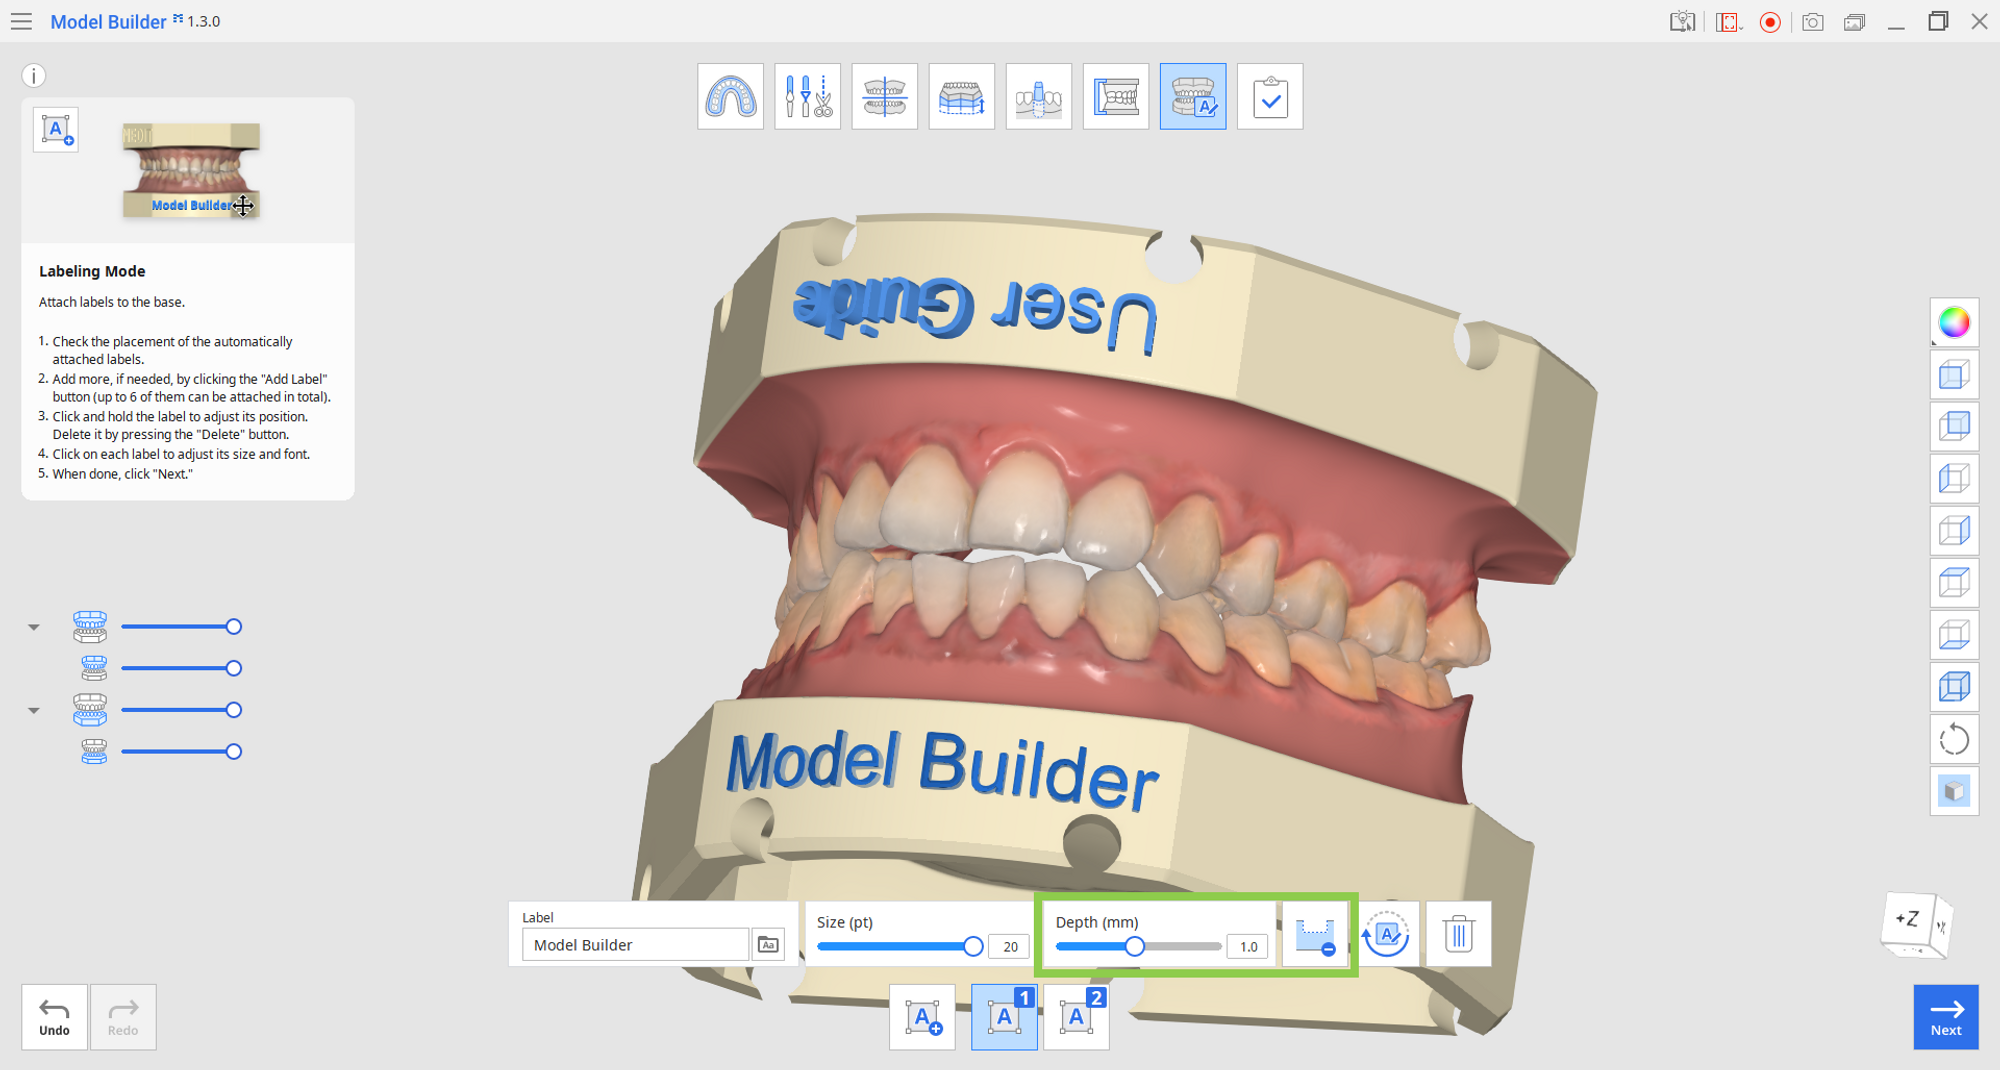Open the base height step icon

(x=961, y=96)
